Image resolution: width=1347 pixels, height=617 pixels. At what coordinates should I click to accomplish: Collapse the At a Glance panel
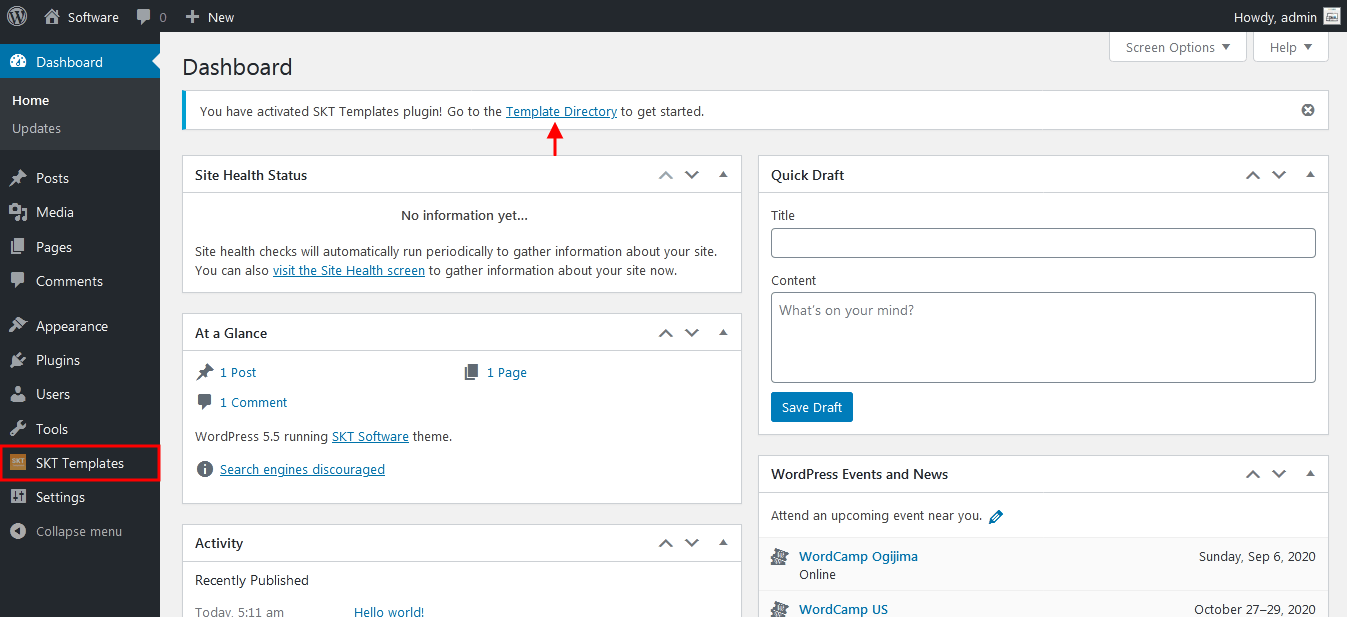(x=723, y=333)
